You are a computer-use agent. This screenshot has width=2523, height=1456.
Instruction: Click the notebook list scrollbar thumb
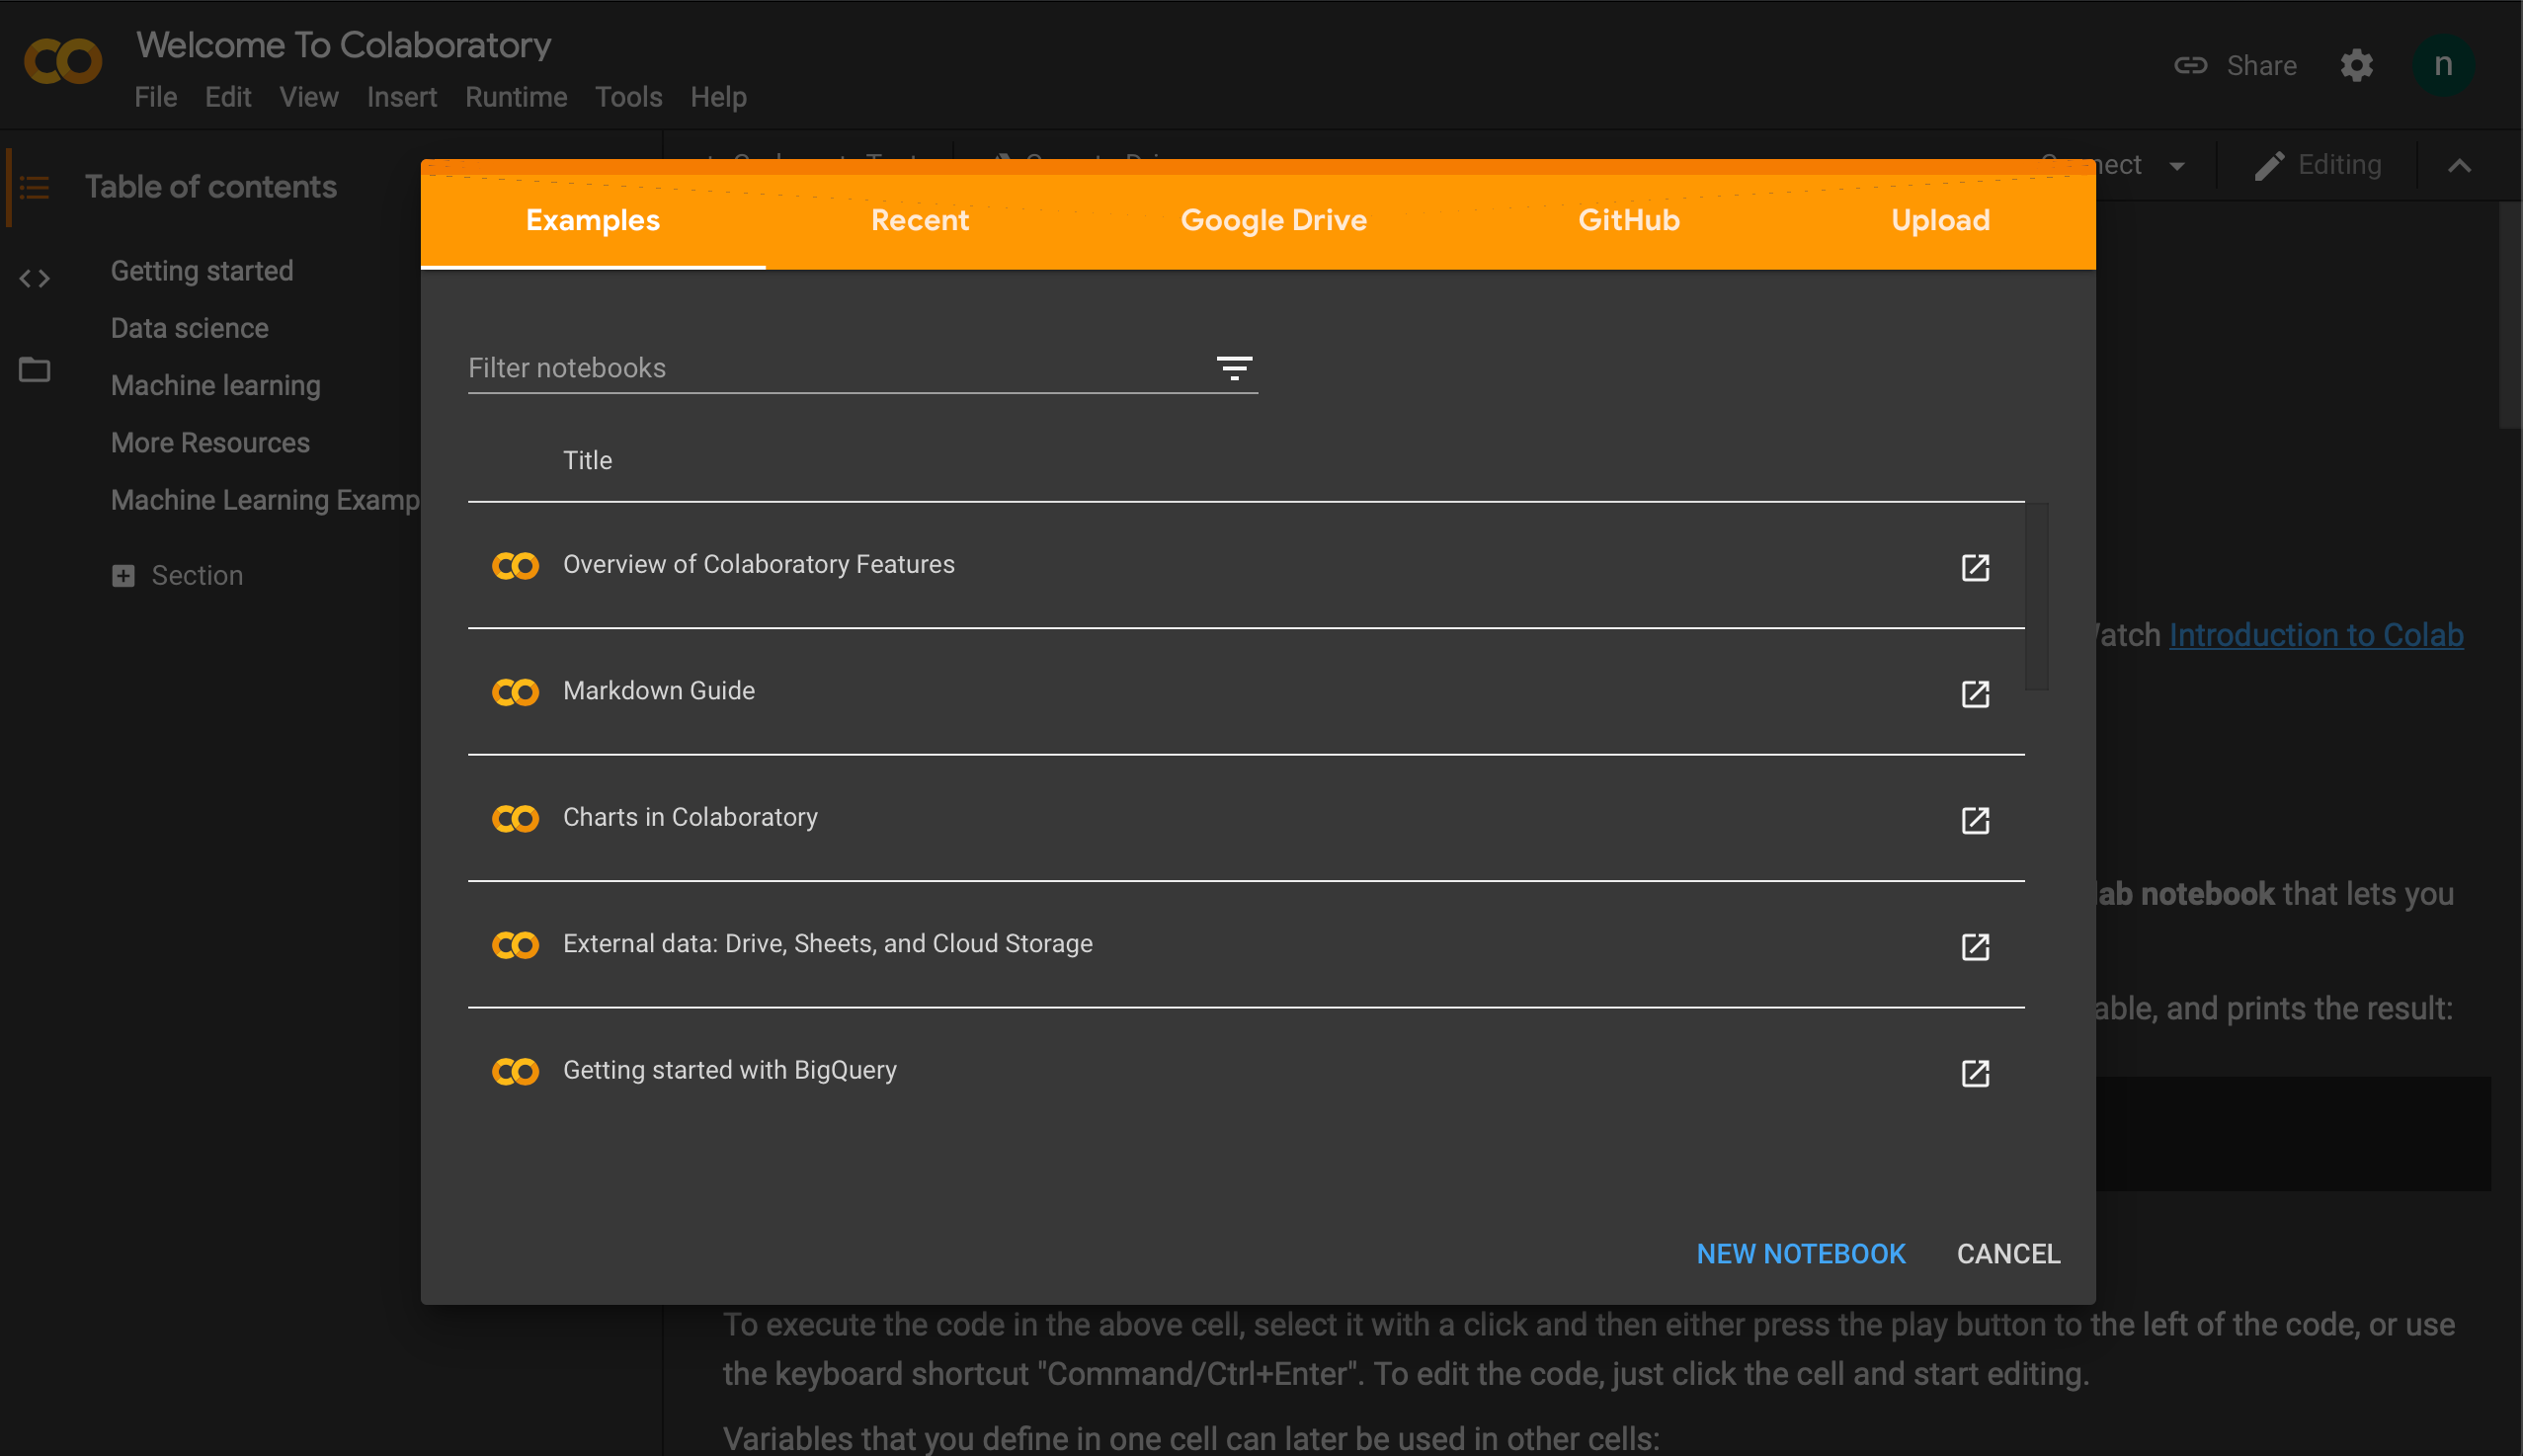click(2035, 597)
